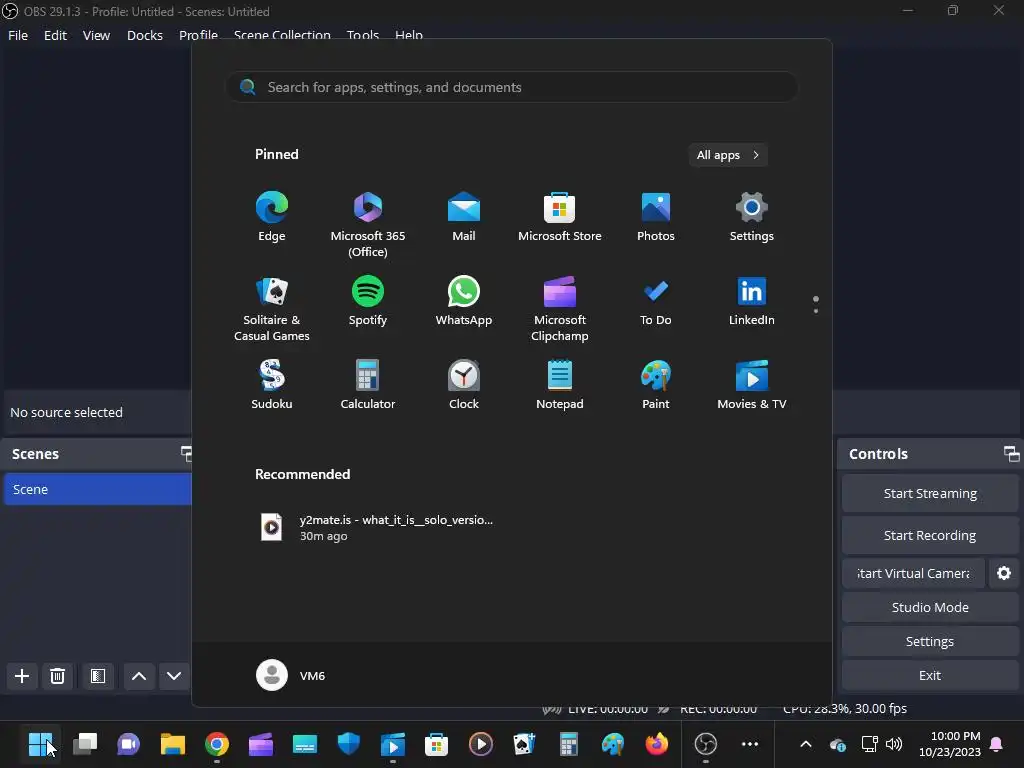Open VM6 user account menu
This screenshot has width=1024, height=768.
click(x=291, y=675)
